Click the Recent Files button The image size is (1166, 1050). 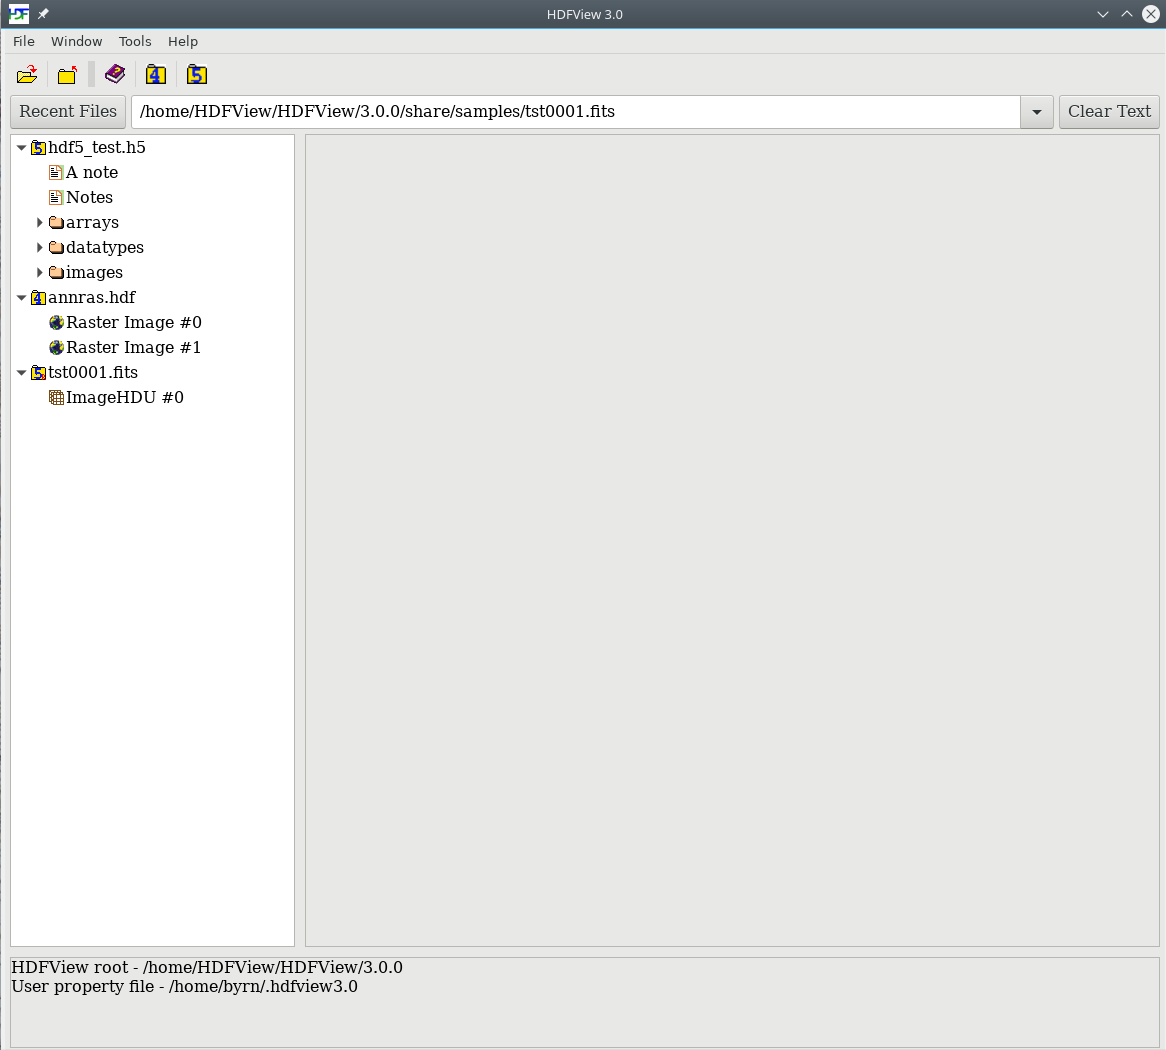[68, 112]
